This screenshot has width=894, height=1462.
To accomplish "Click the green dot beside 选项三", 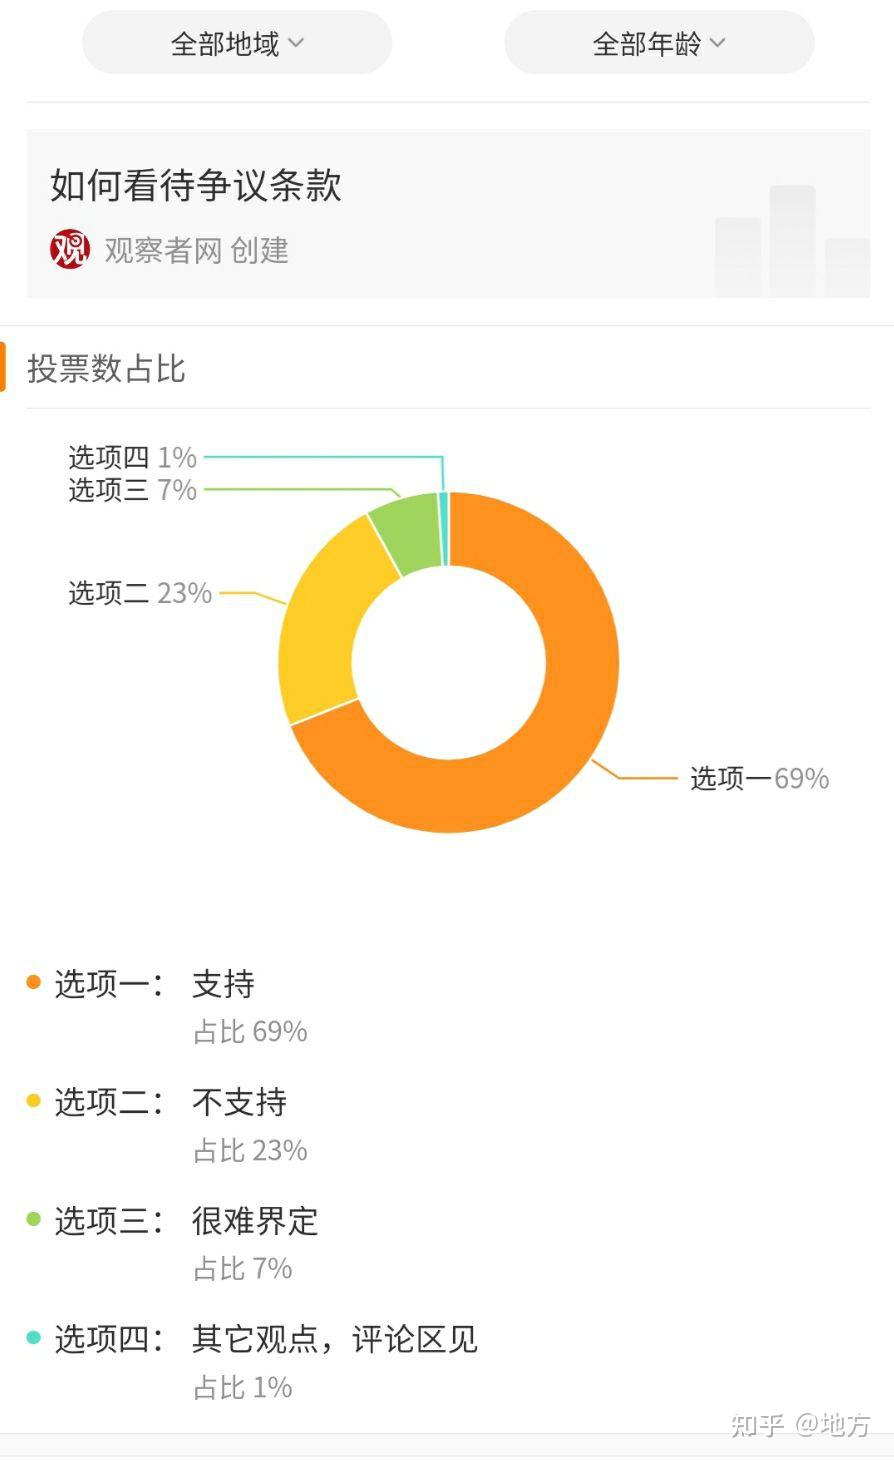I will 34,1219.
